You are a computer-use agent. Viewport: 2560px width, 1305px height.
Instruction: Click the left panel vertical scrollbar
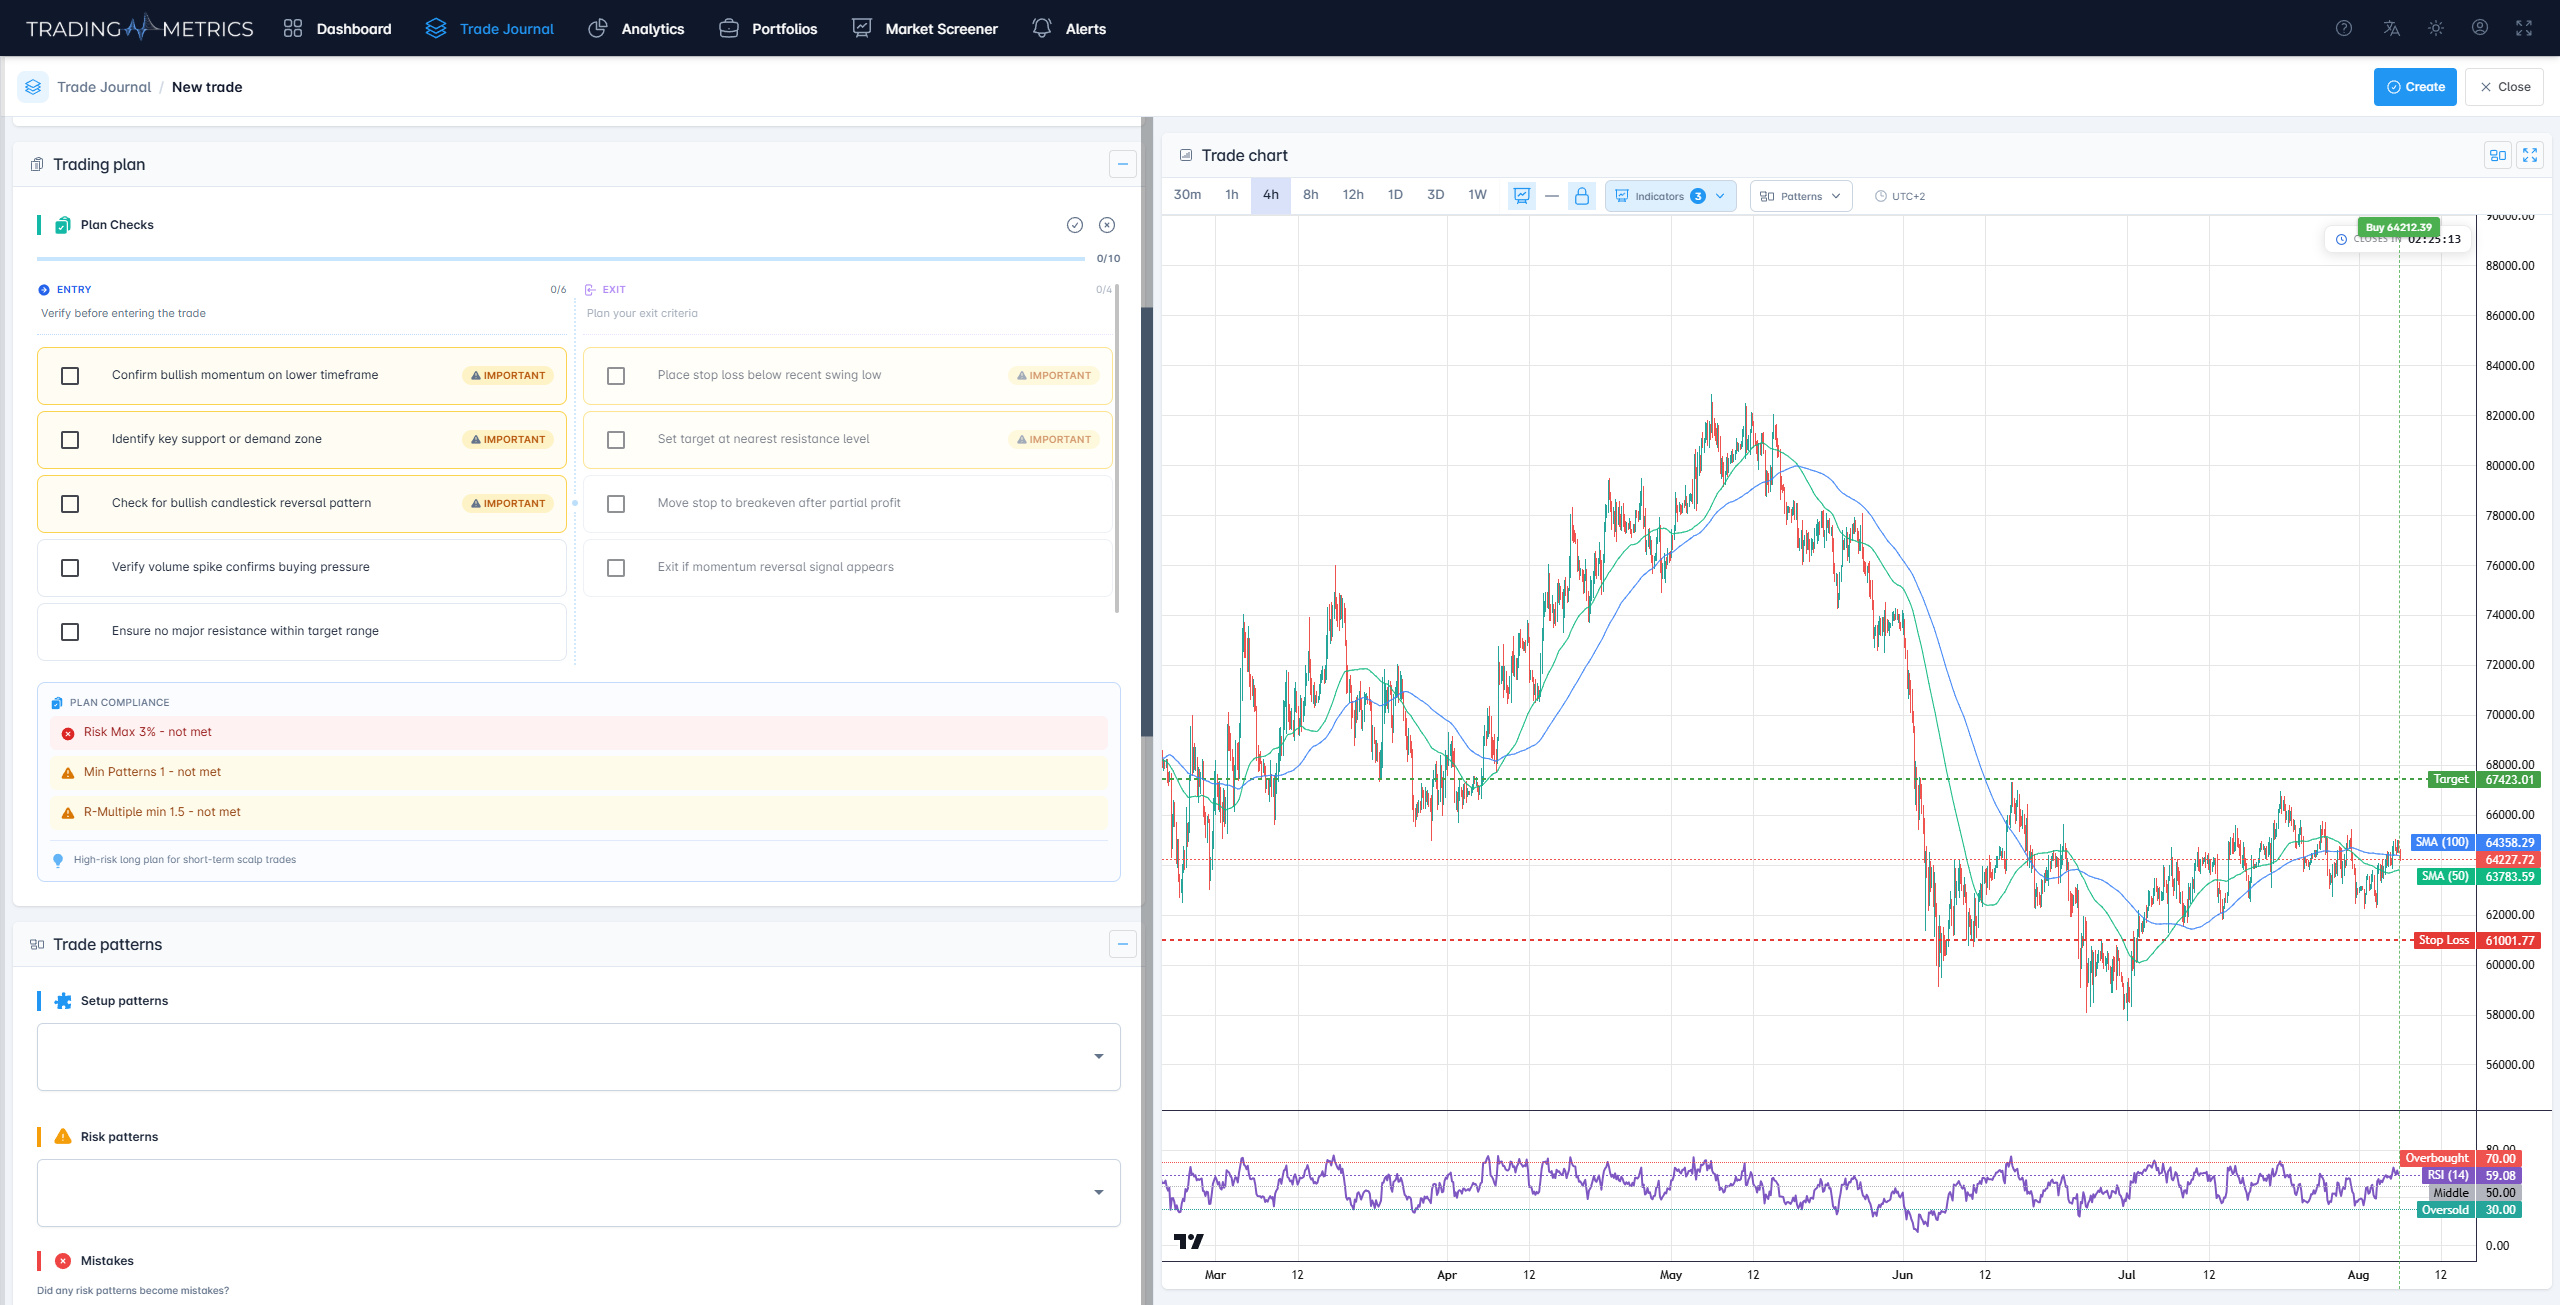click(x=1147, y=520)
